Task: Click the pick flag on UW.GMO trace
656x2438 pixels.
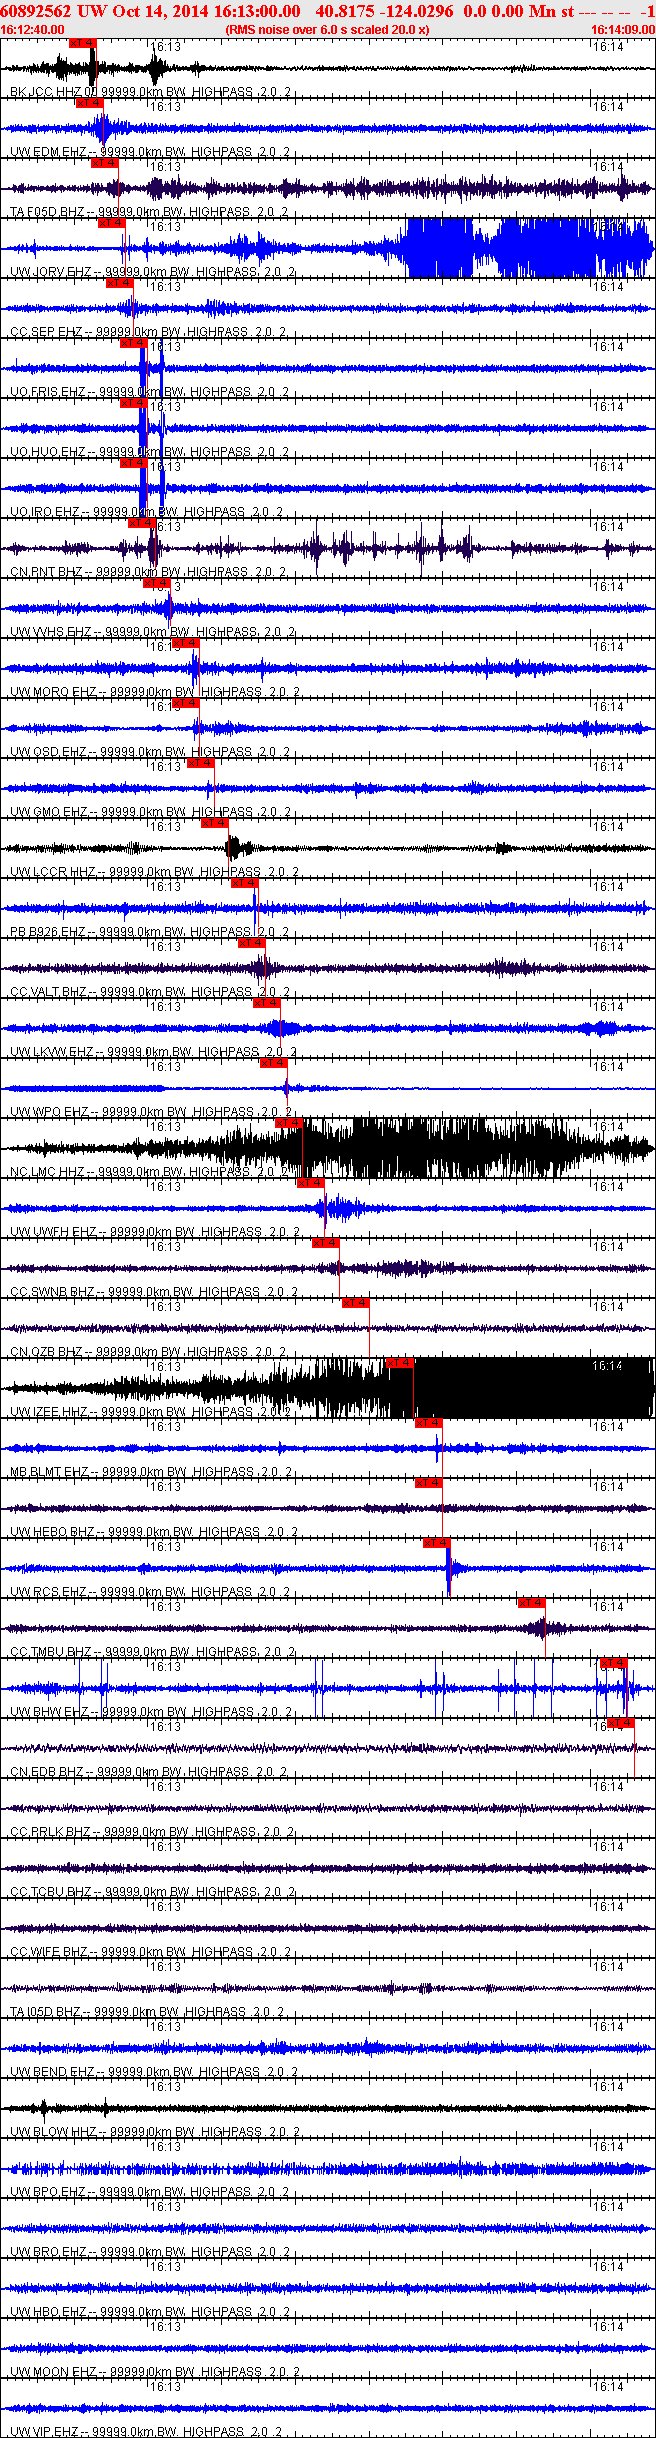Action: (x=201, y=763)
